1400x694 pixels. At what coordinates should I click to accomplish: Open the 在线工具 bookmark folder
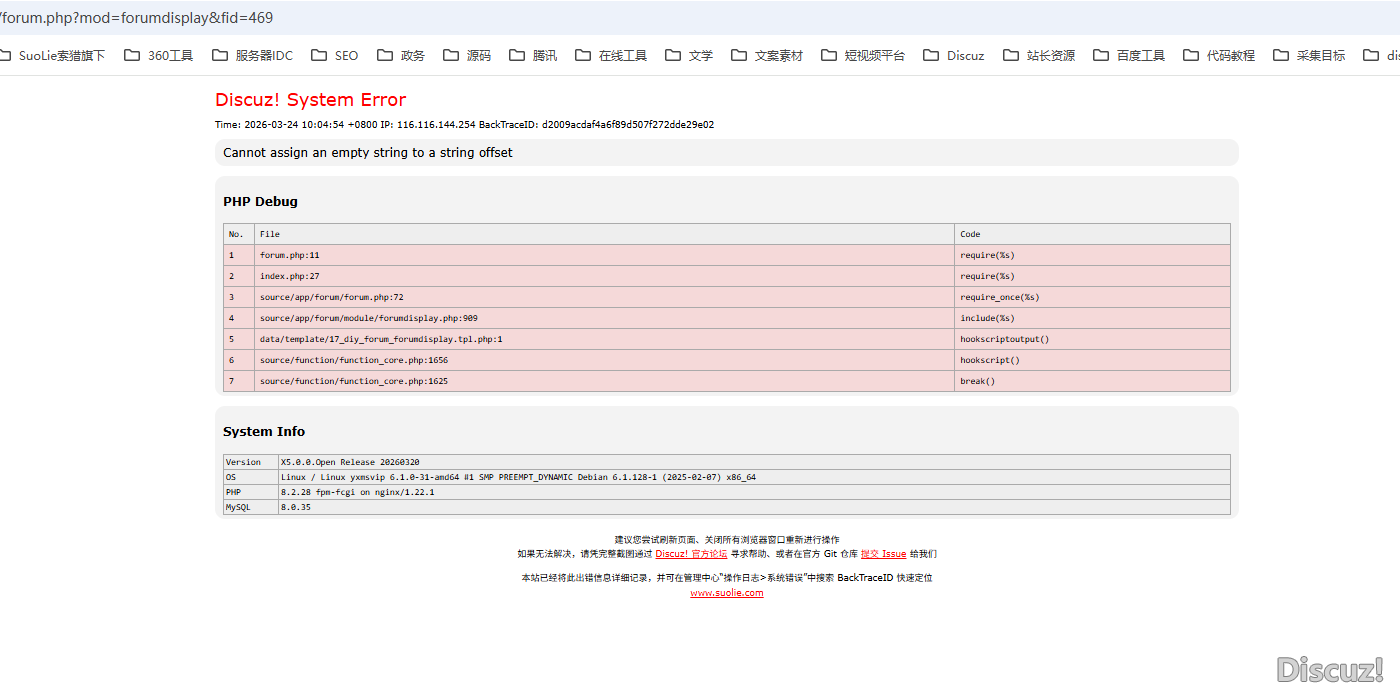[611, 56]
